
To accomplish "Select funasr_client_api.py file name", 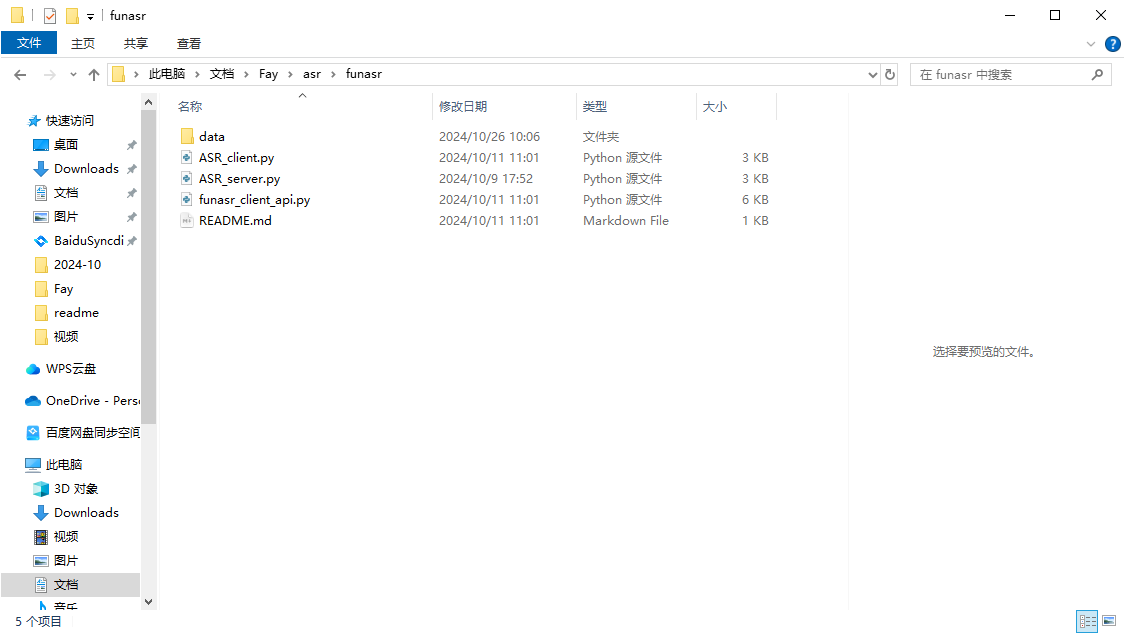I will pyautogui.click(x=254, y=199).
